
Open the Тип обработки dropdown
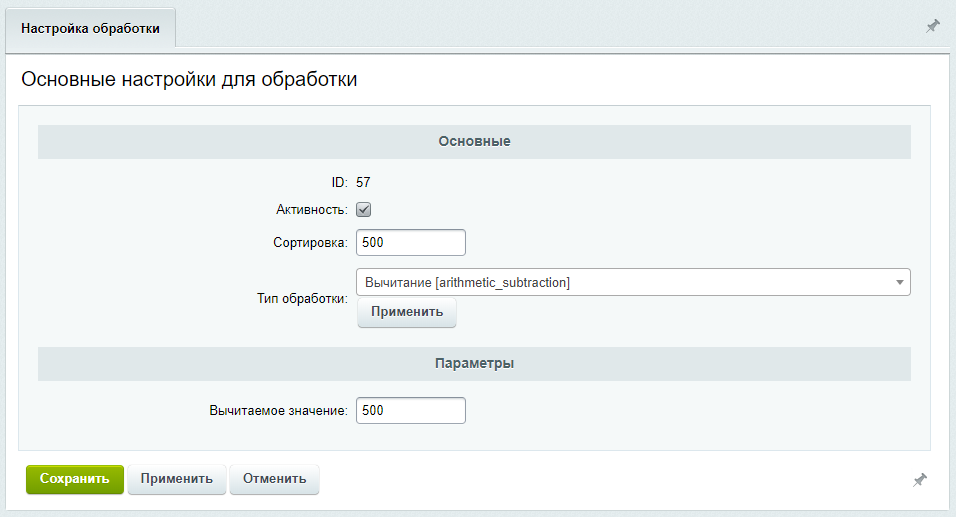click(633, 282)
